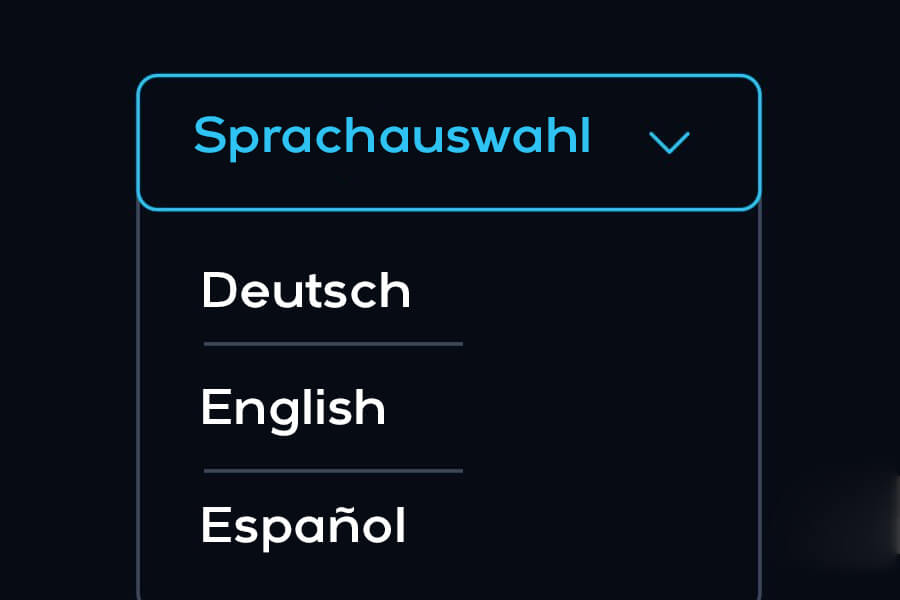Click the chevron arrow beside Sprachauswahl
900x600 pixels.
pyautogui.click(x=669, y=143)
